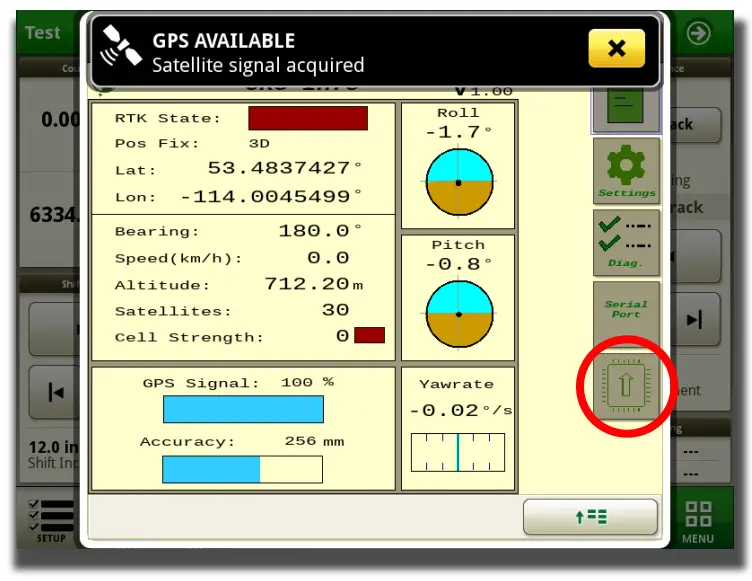Click Satellite signal acquired message

[x=258, y=65]
